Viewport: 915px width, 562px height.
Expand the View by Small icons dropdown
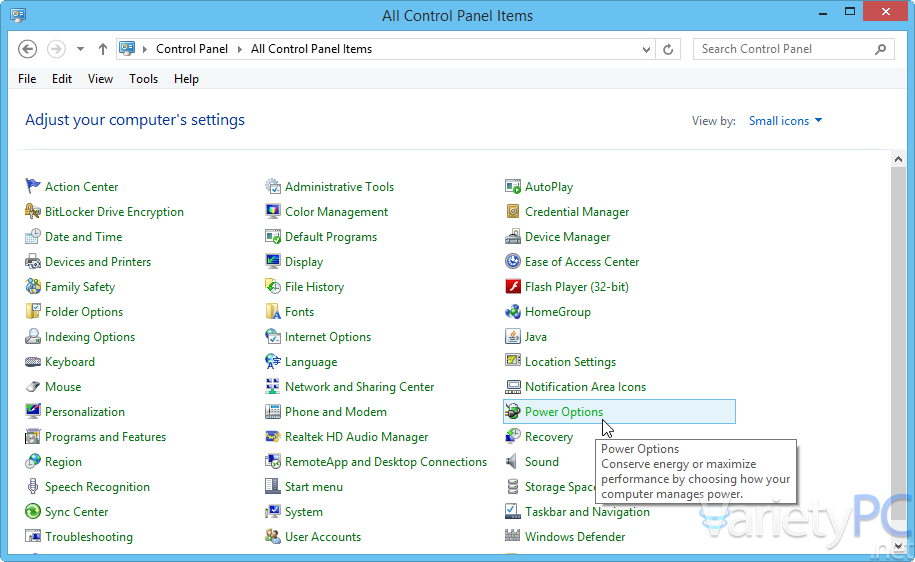click(x=785, y=121)
